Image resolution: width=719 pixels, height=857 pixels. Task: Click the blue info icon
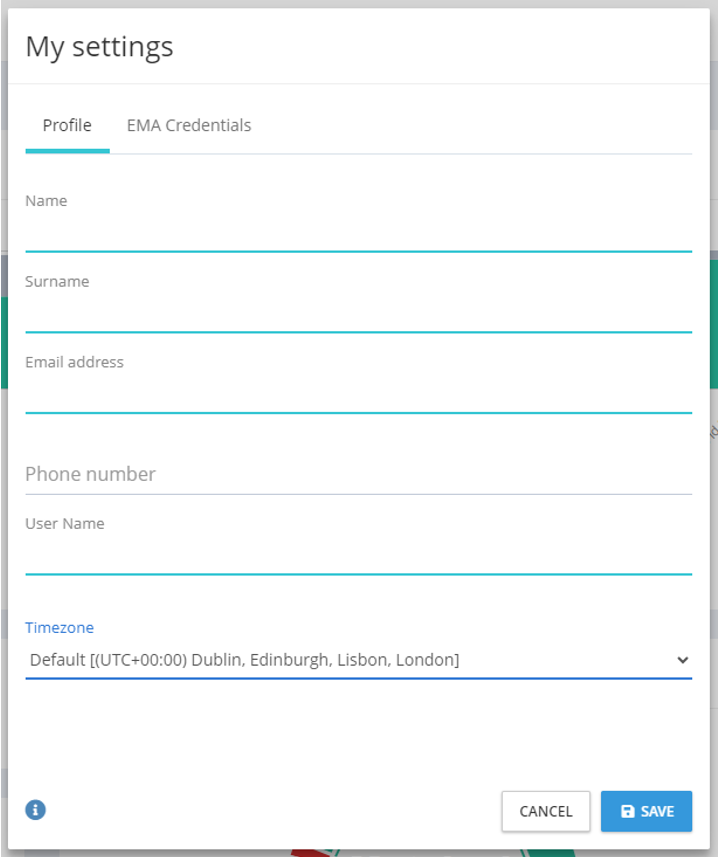36,810
